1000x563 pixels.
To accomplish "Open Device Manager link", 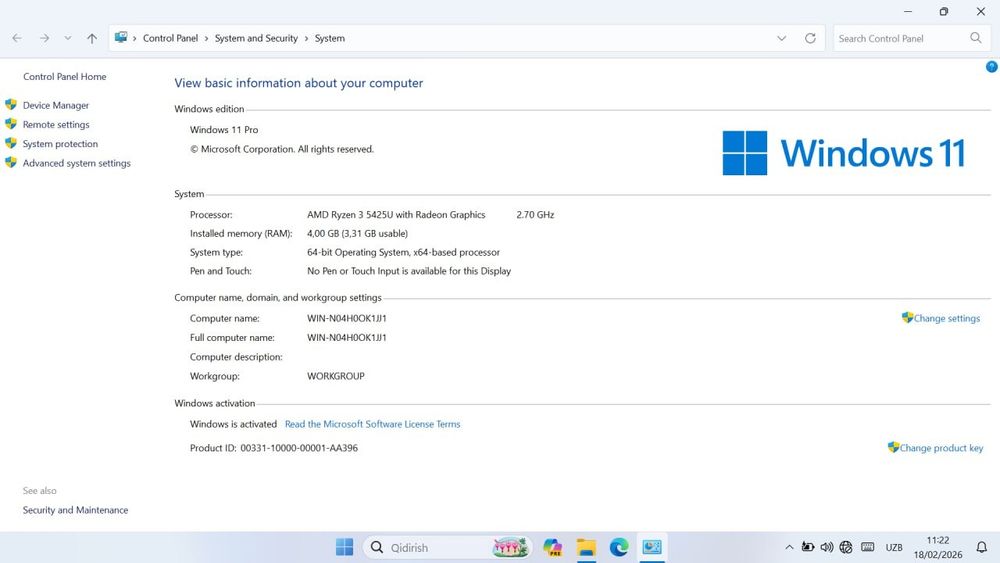I will [x=55, y=105].
